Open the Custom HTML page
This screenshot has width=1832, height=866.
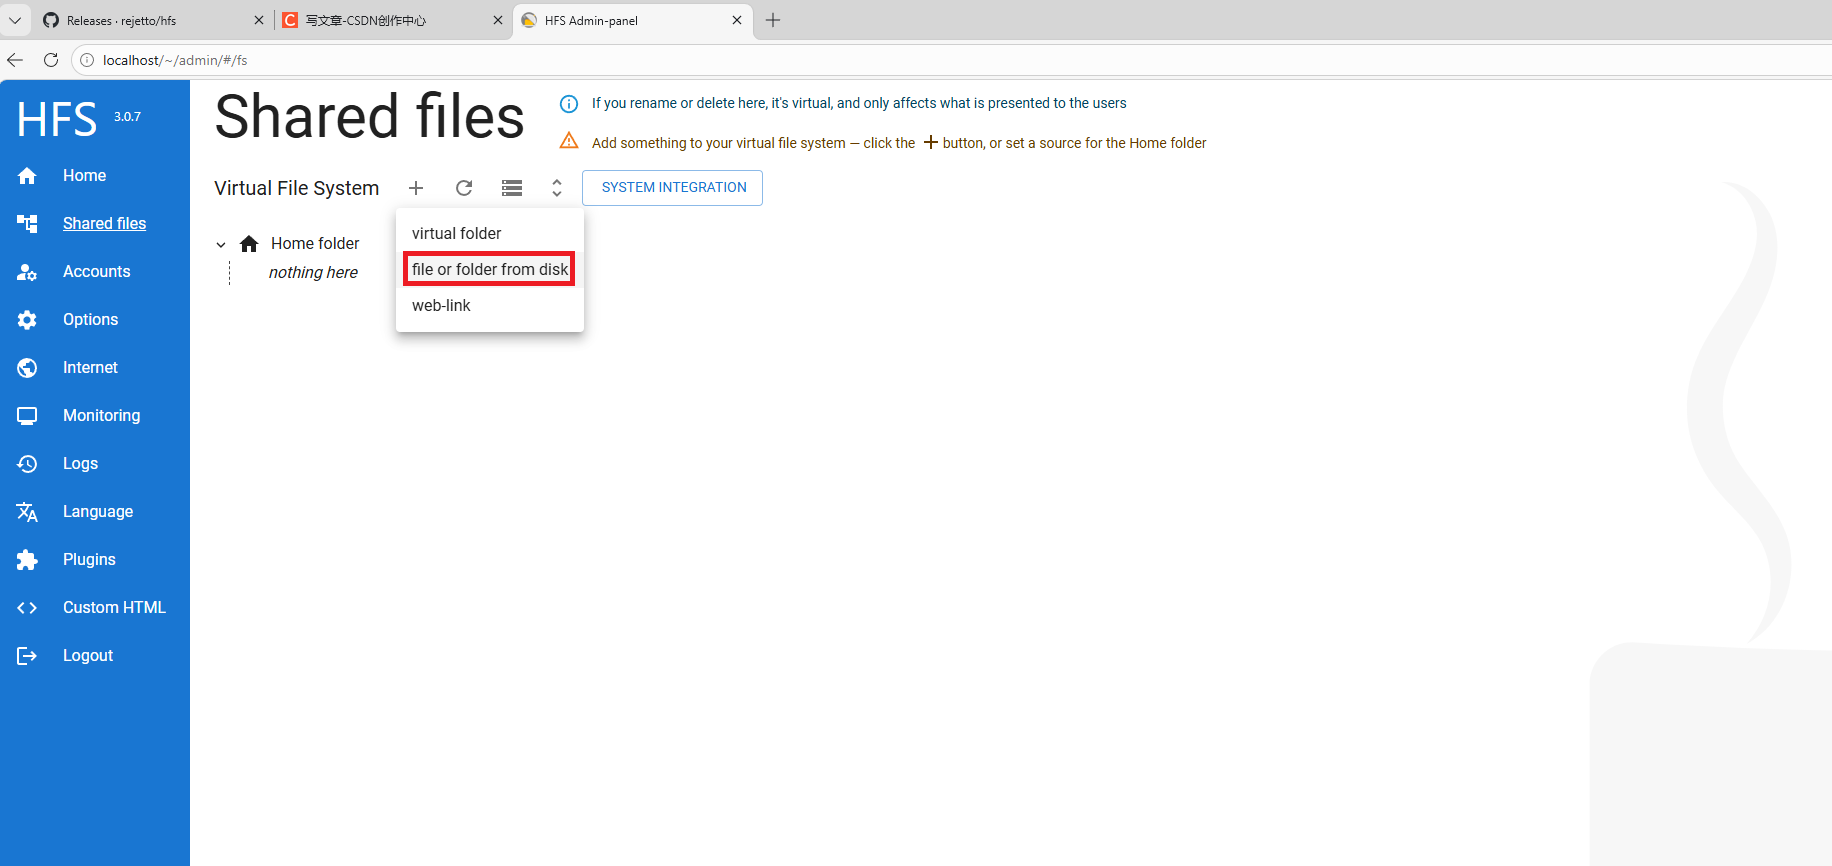coord(114,608)
